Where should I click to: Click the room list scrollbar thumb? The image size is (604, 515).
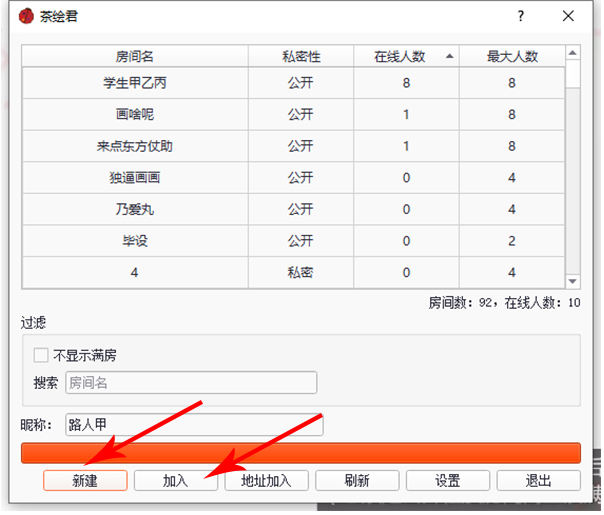[x=573, y=73]
